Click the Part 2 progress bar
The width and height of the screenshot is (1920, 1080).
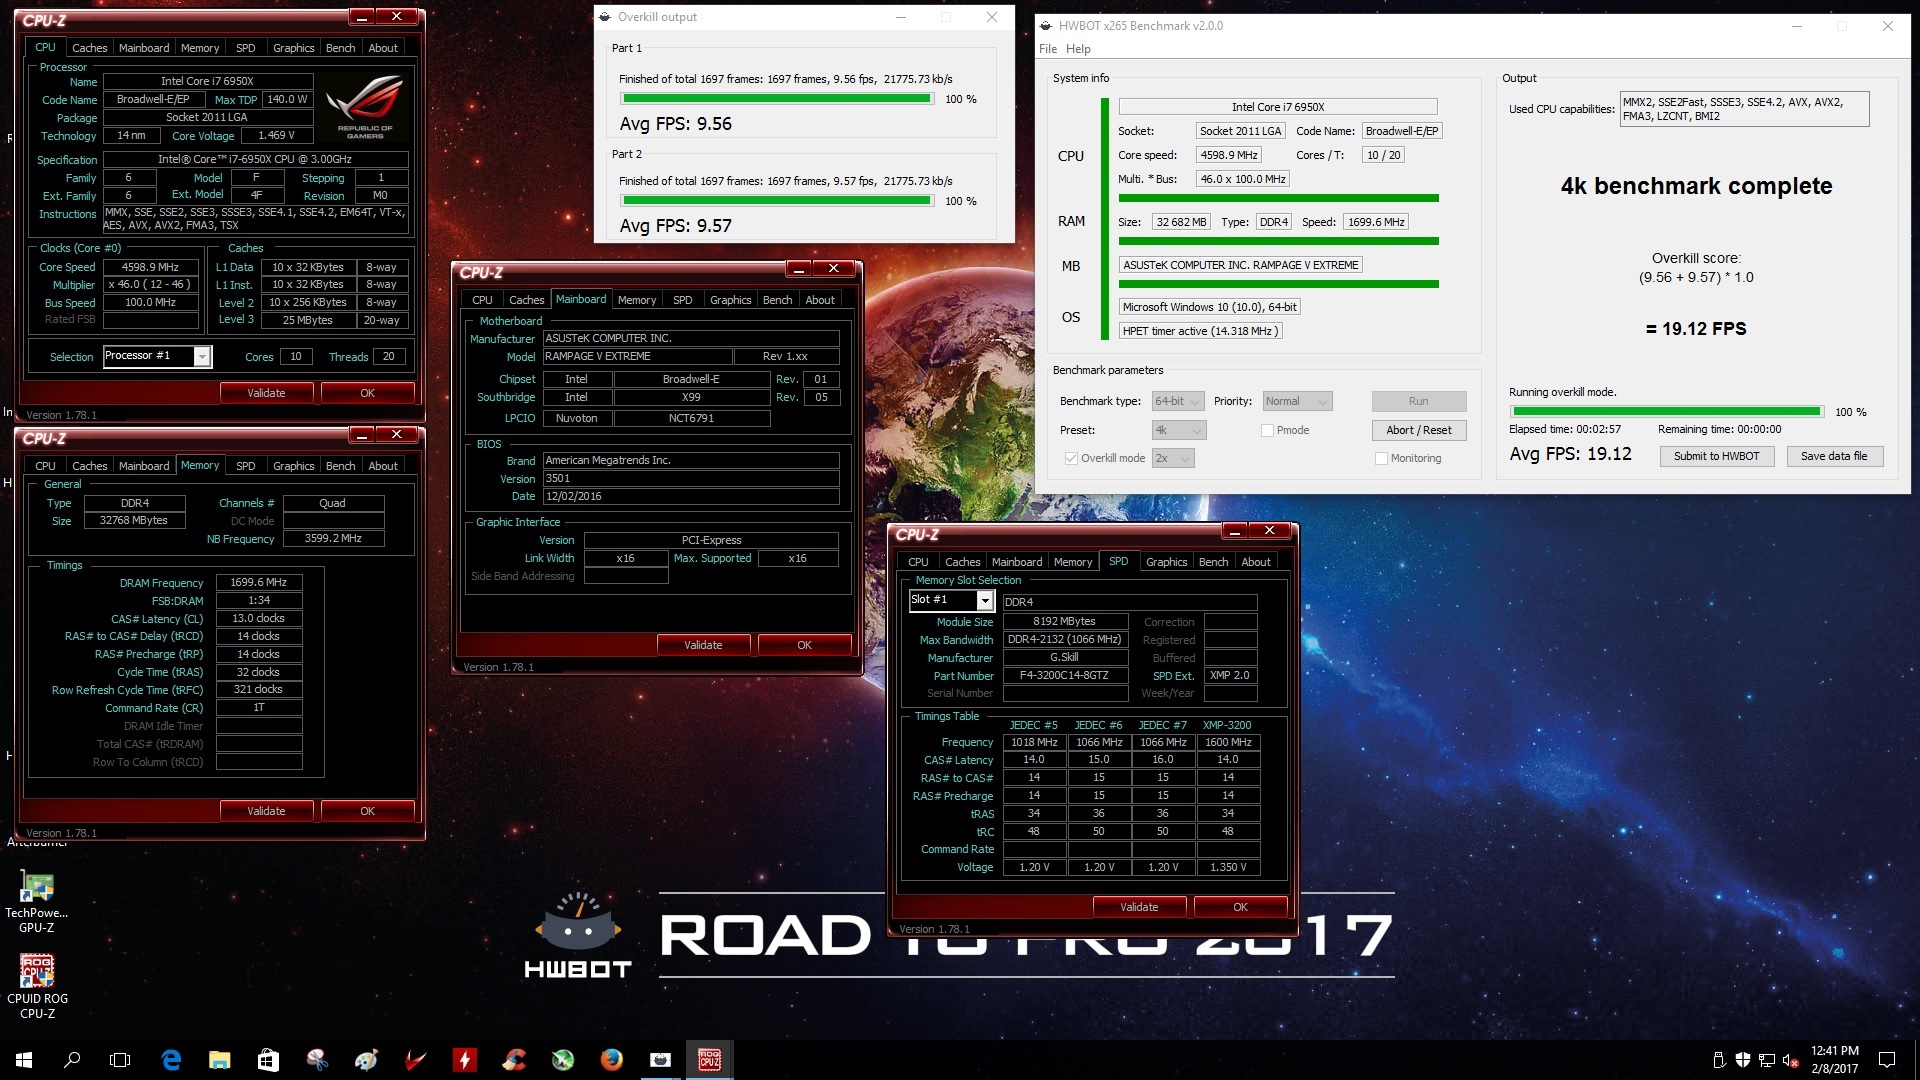(777, 201)
